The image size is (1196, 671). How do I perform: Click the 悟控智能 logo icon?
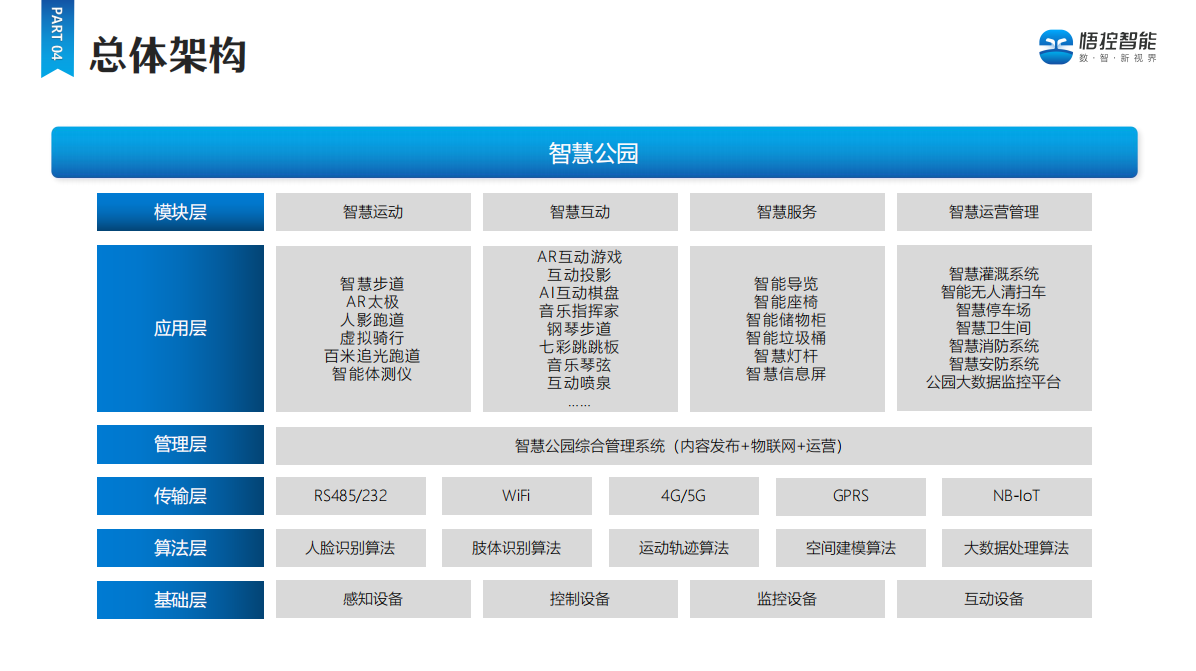click(x=1055, y=46)
